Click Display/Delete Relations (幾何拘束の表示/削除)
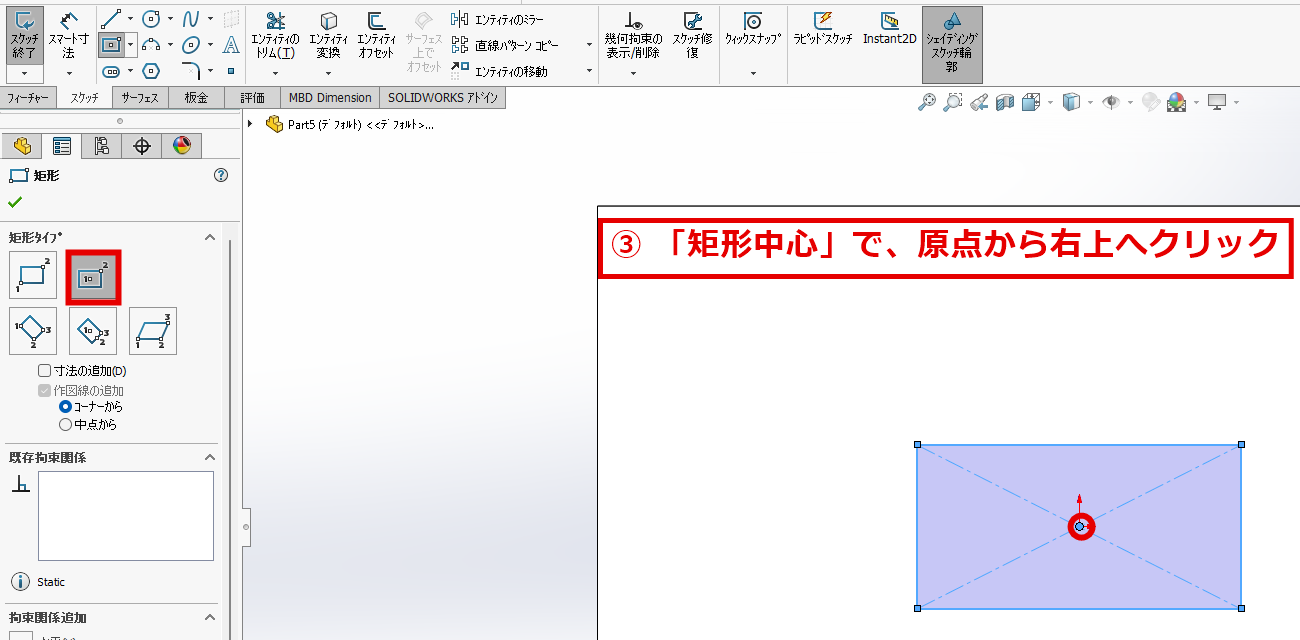 pos(633,35)
